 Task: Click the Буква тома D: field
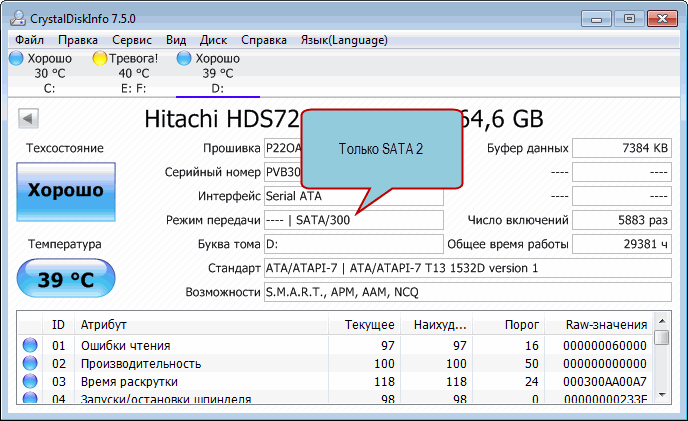coord(354,244)
